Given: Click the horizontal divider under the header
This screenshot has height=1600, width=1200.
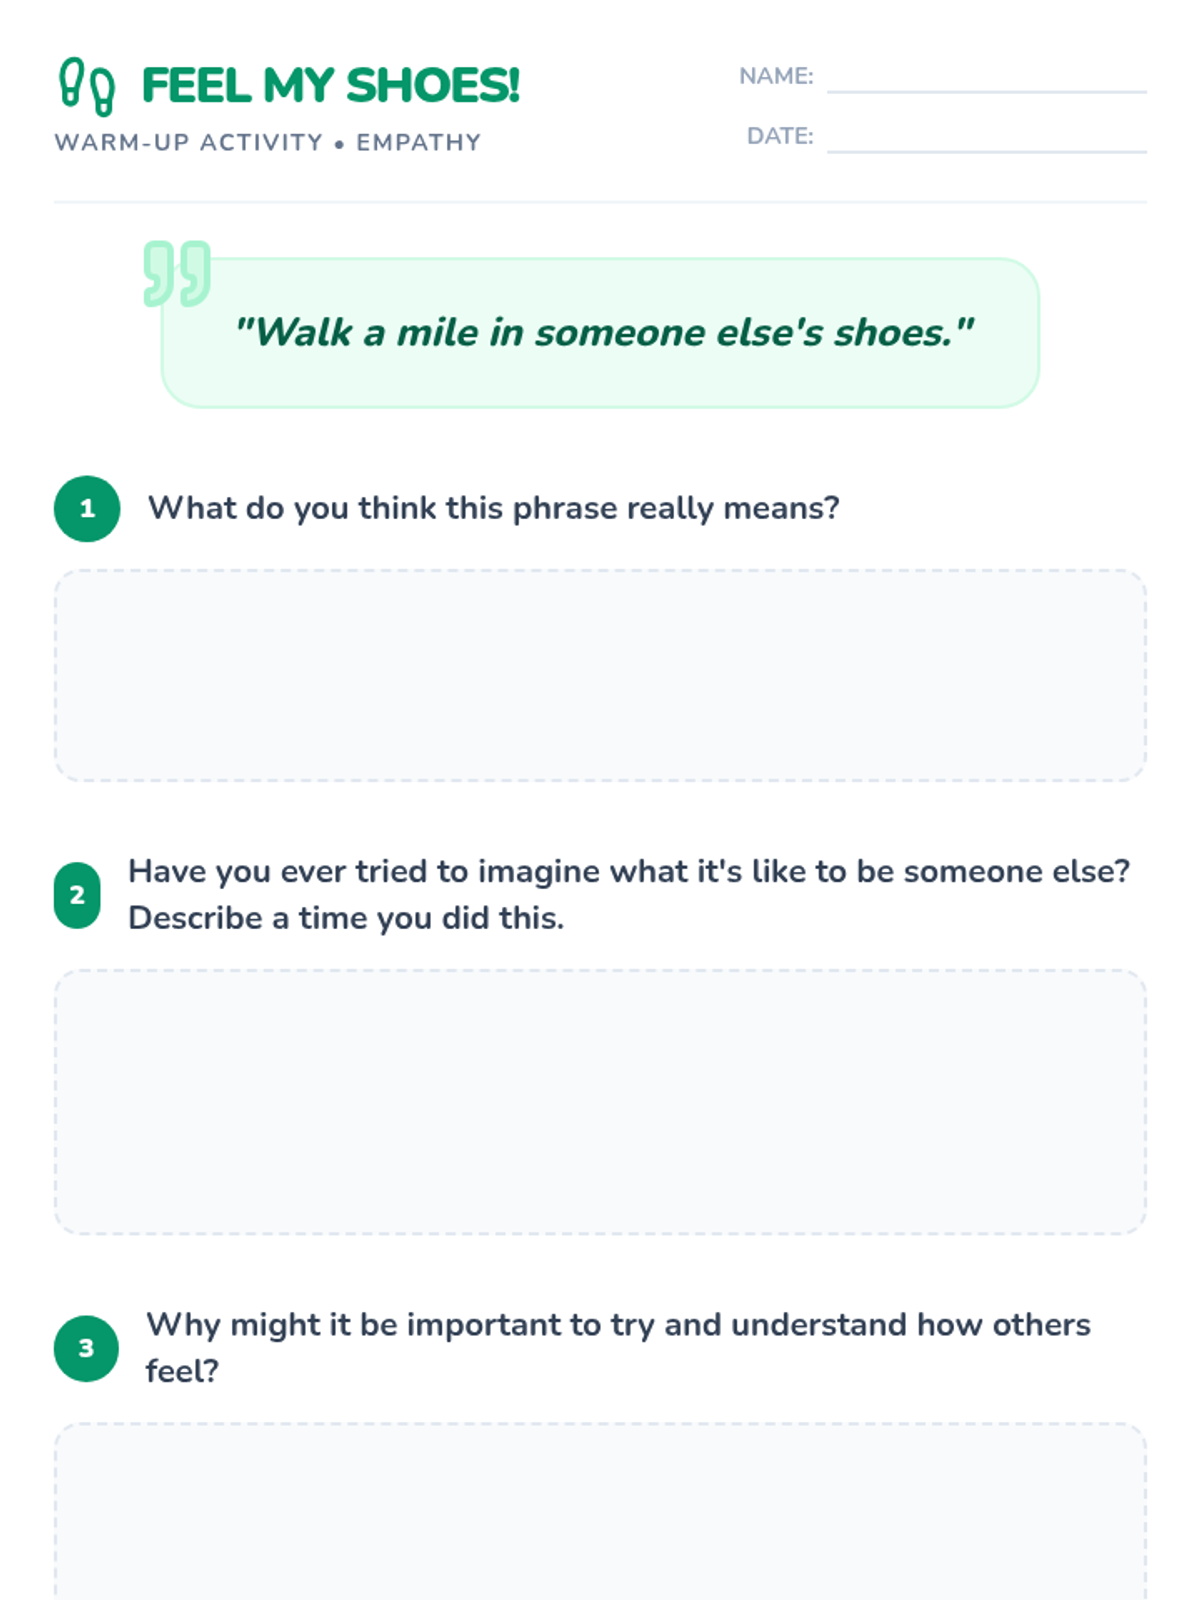Looking at the screenshot, I should click(x=600, y=202).
